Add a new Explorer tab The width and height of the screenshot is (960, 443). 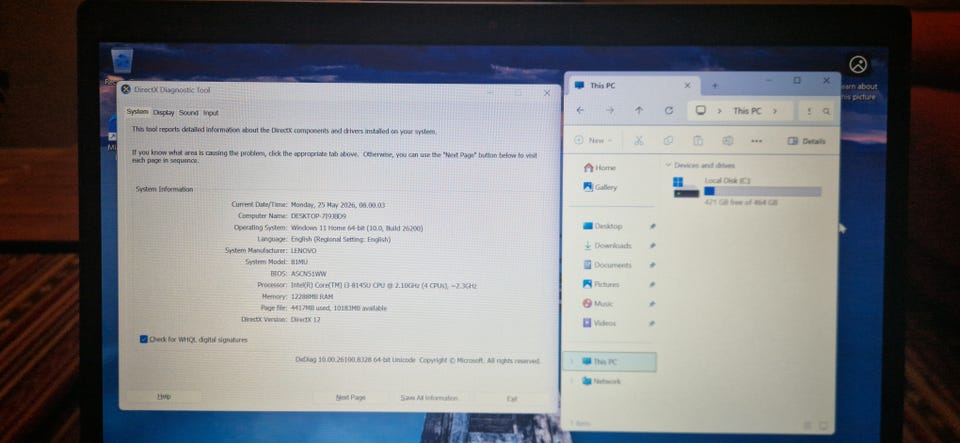click(714, 85)
